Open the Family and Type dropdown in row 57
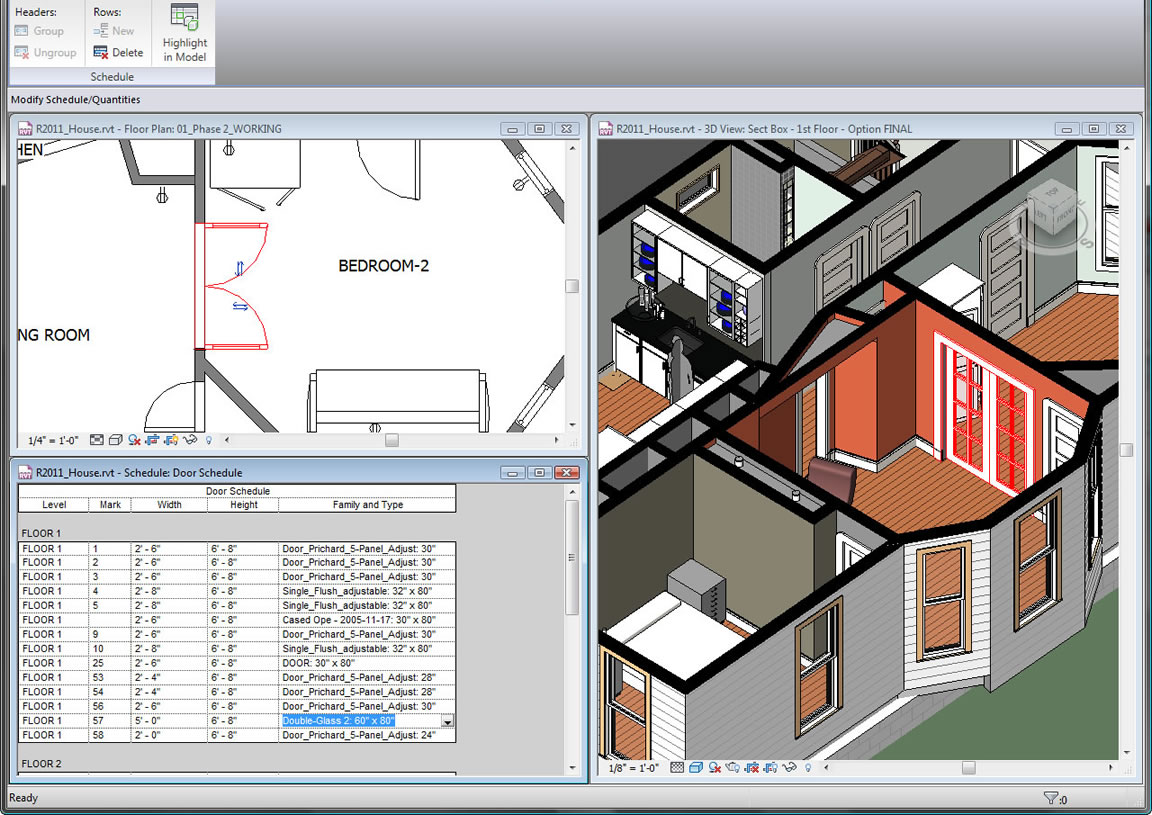The width and height of the screenshot is (1152, 815). pos(447,722)
